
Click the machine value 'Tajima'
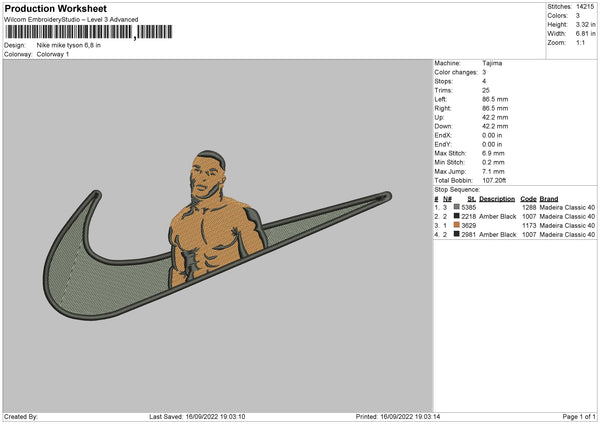(x=492, y=63)
